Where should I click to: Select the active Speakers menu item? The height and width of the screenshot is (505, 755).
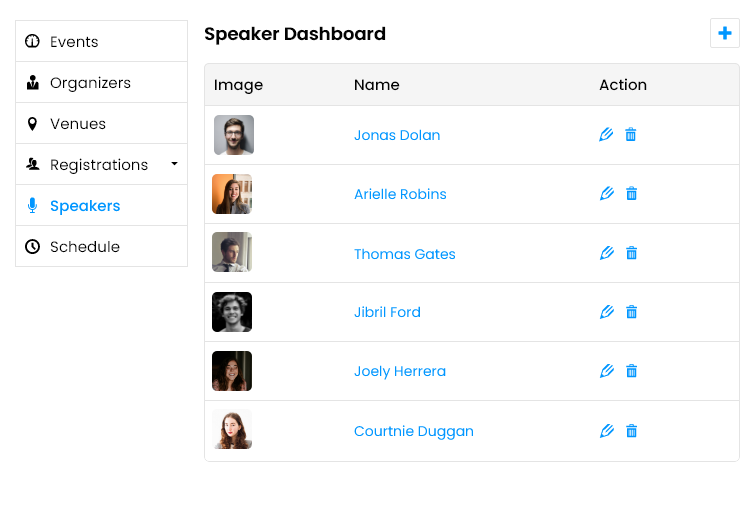pos(102,206)
